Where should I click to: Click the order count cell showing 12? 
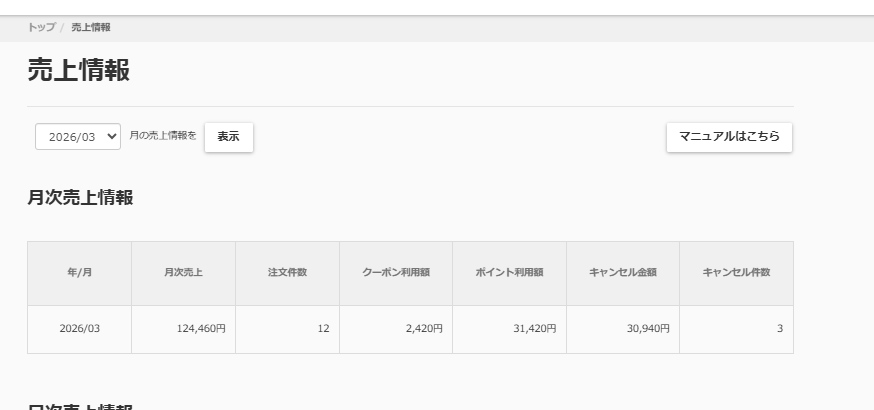pyautogui.click(x=323, y=329)
